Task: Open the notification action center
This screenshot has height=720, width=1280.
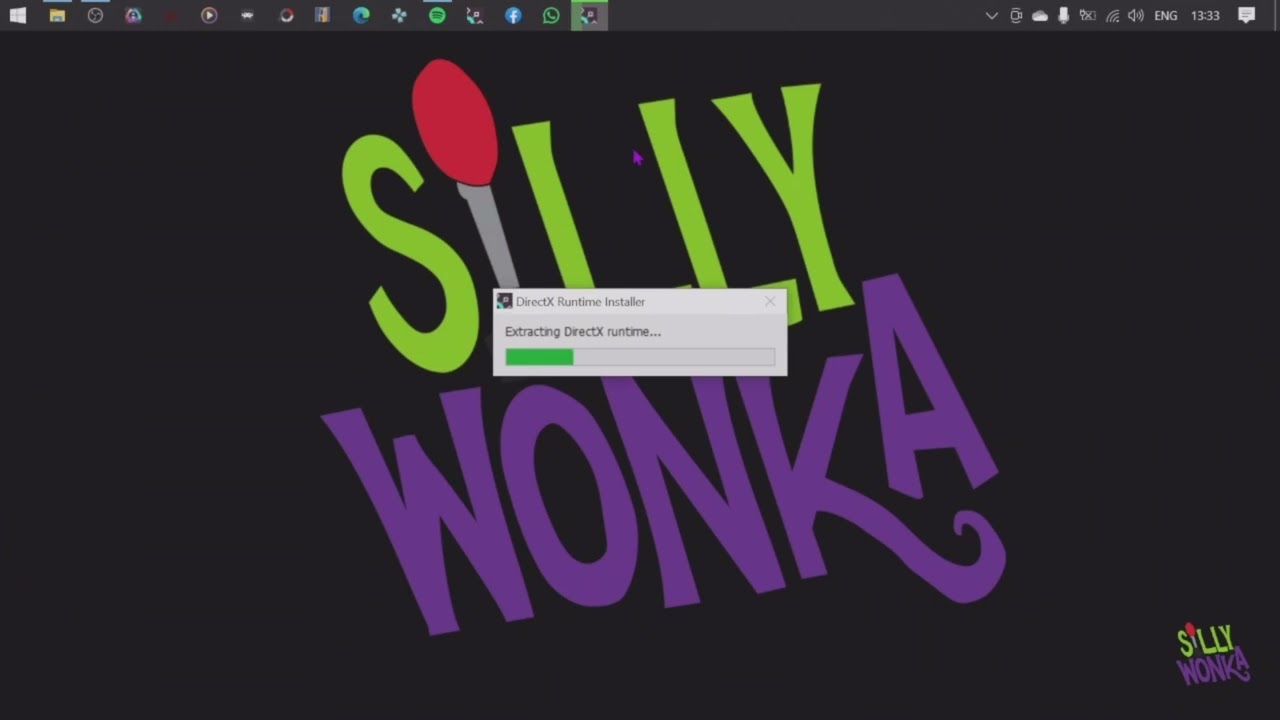Action: click(1246, 15)
